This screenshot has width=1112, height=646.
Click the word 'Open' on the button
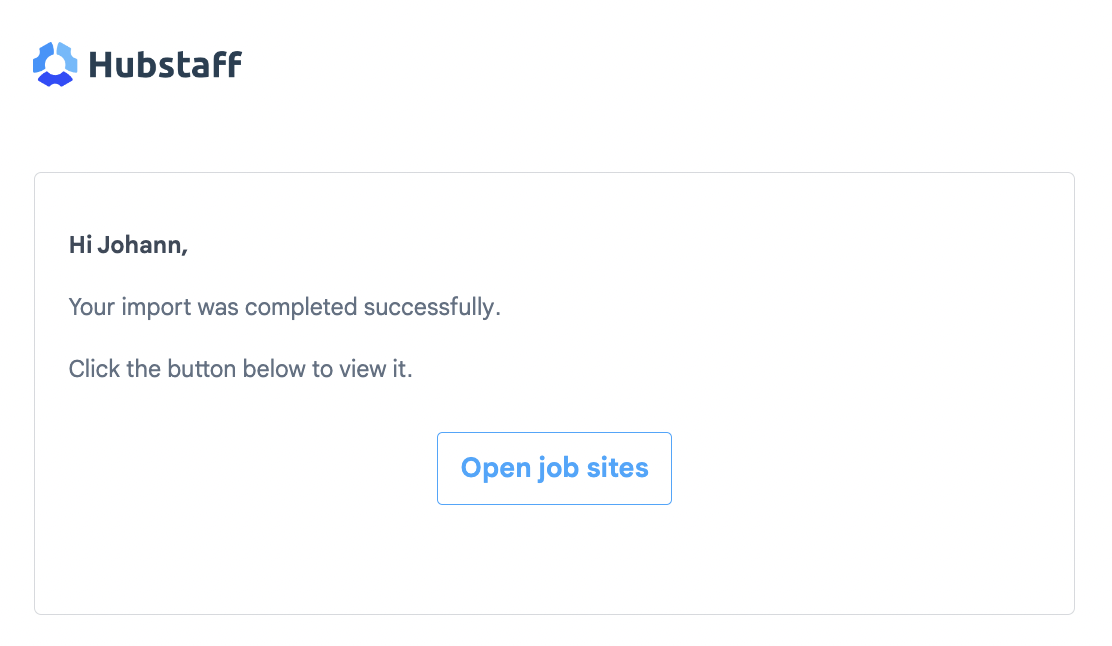[496, 468]
